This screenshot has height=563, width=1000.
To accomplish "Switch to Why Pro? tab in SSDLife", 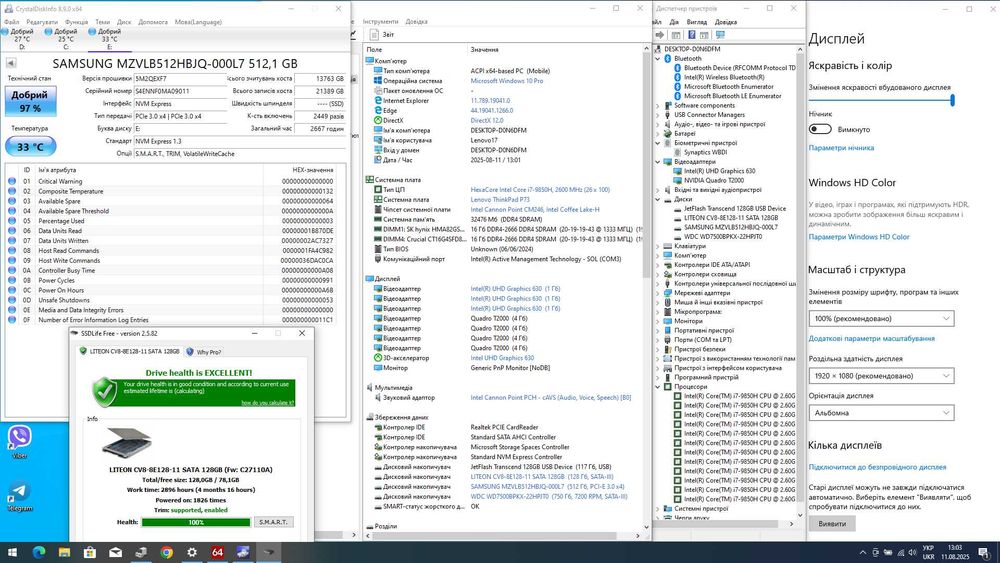I will tap(204, 351).
